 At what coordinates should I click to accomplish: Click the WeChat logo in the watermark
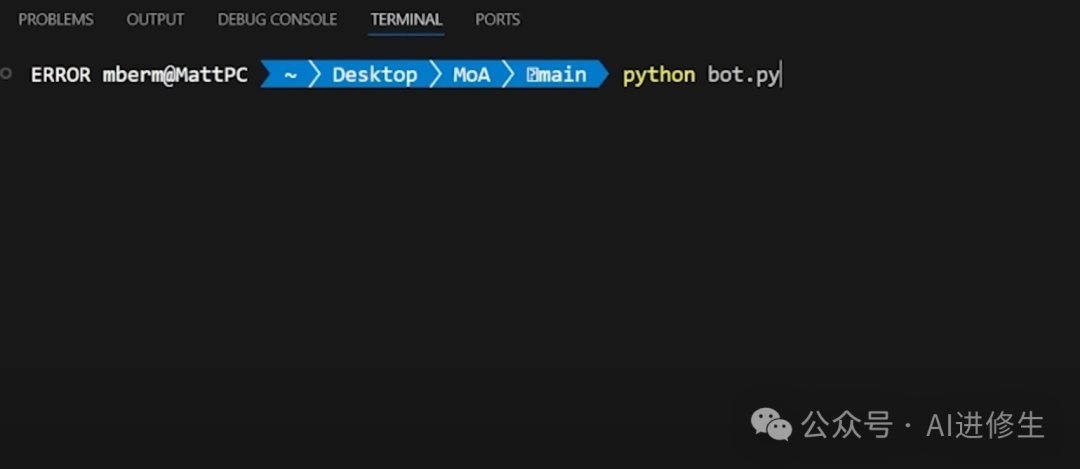click(x=771, y=425)
